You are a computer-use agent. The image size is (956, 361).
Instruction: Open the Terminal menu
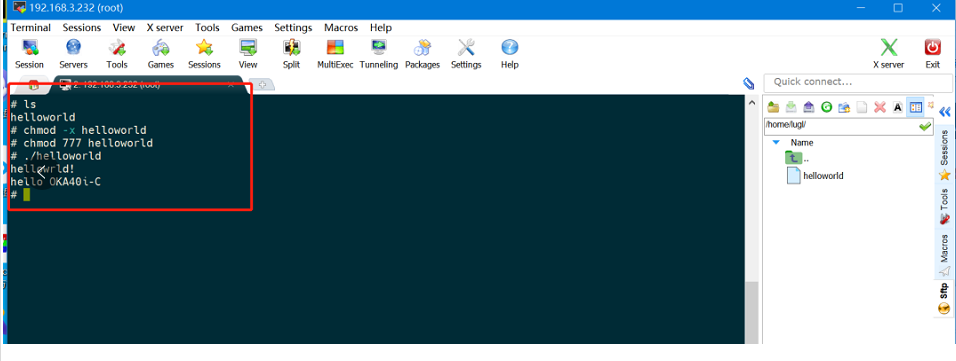tap(30, 27)
